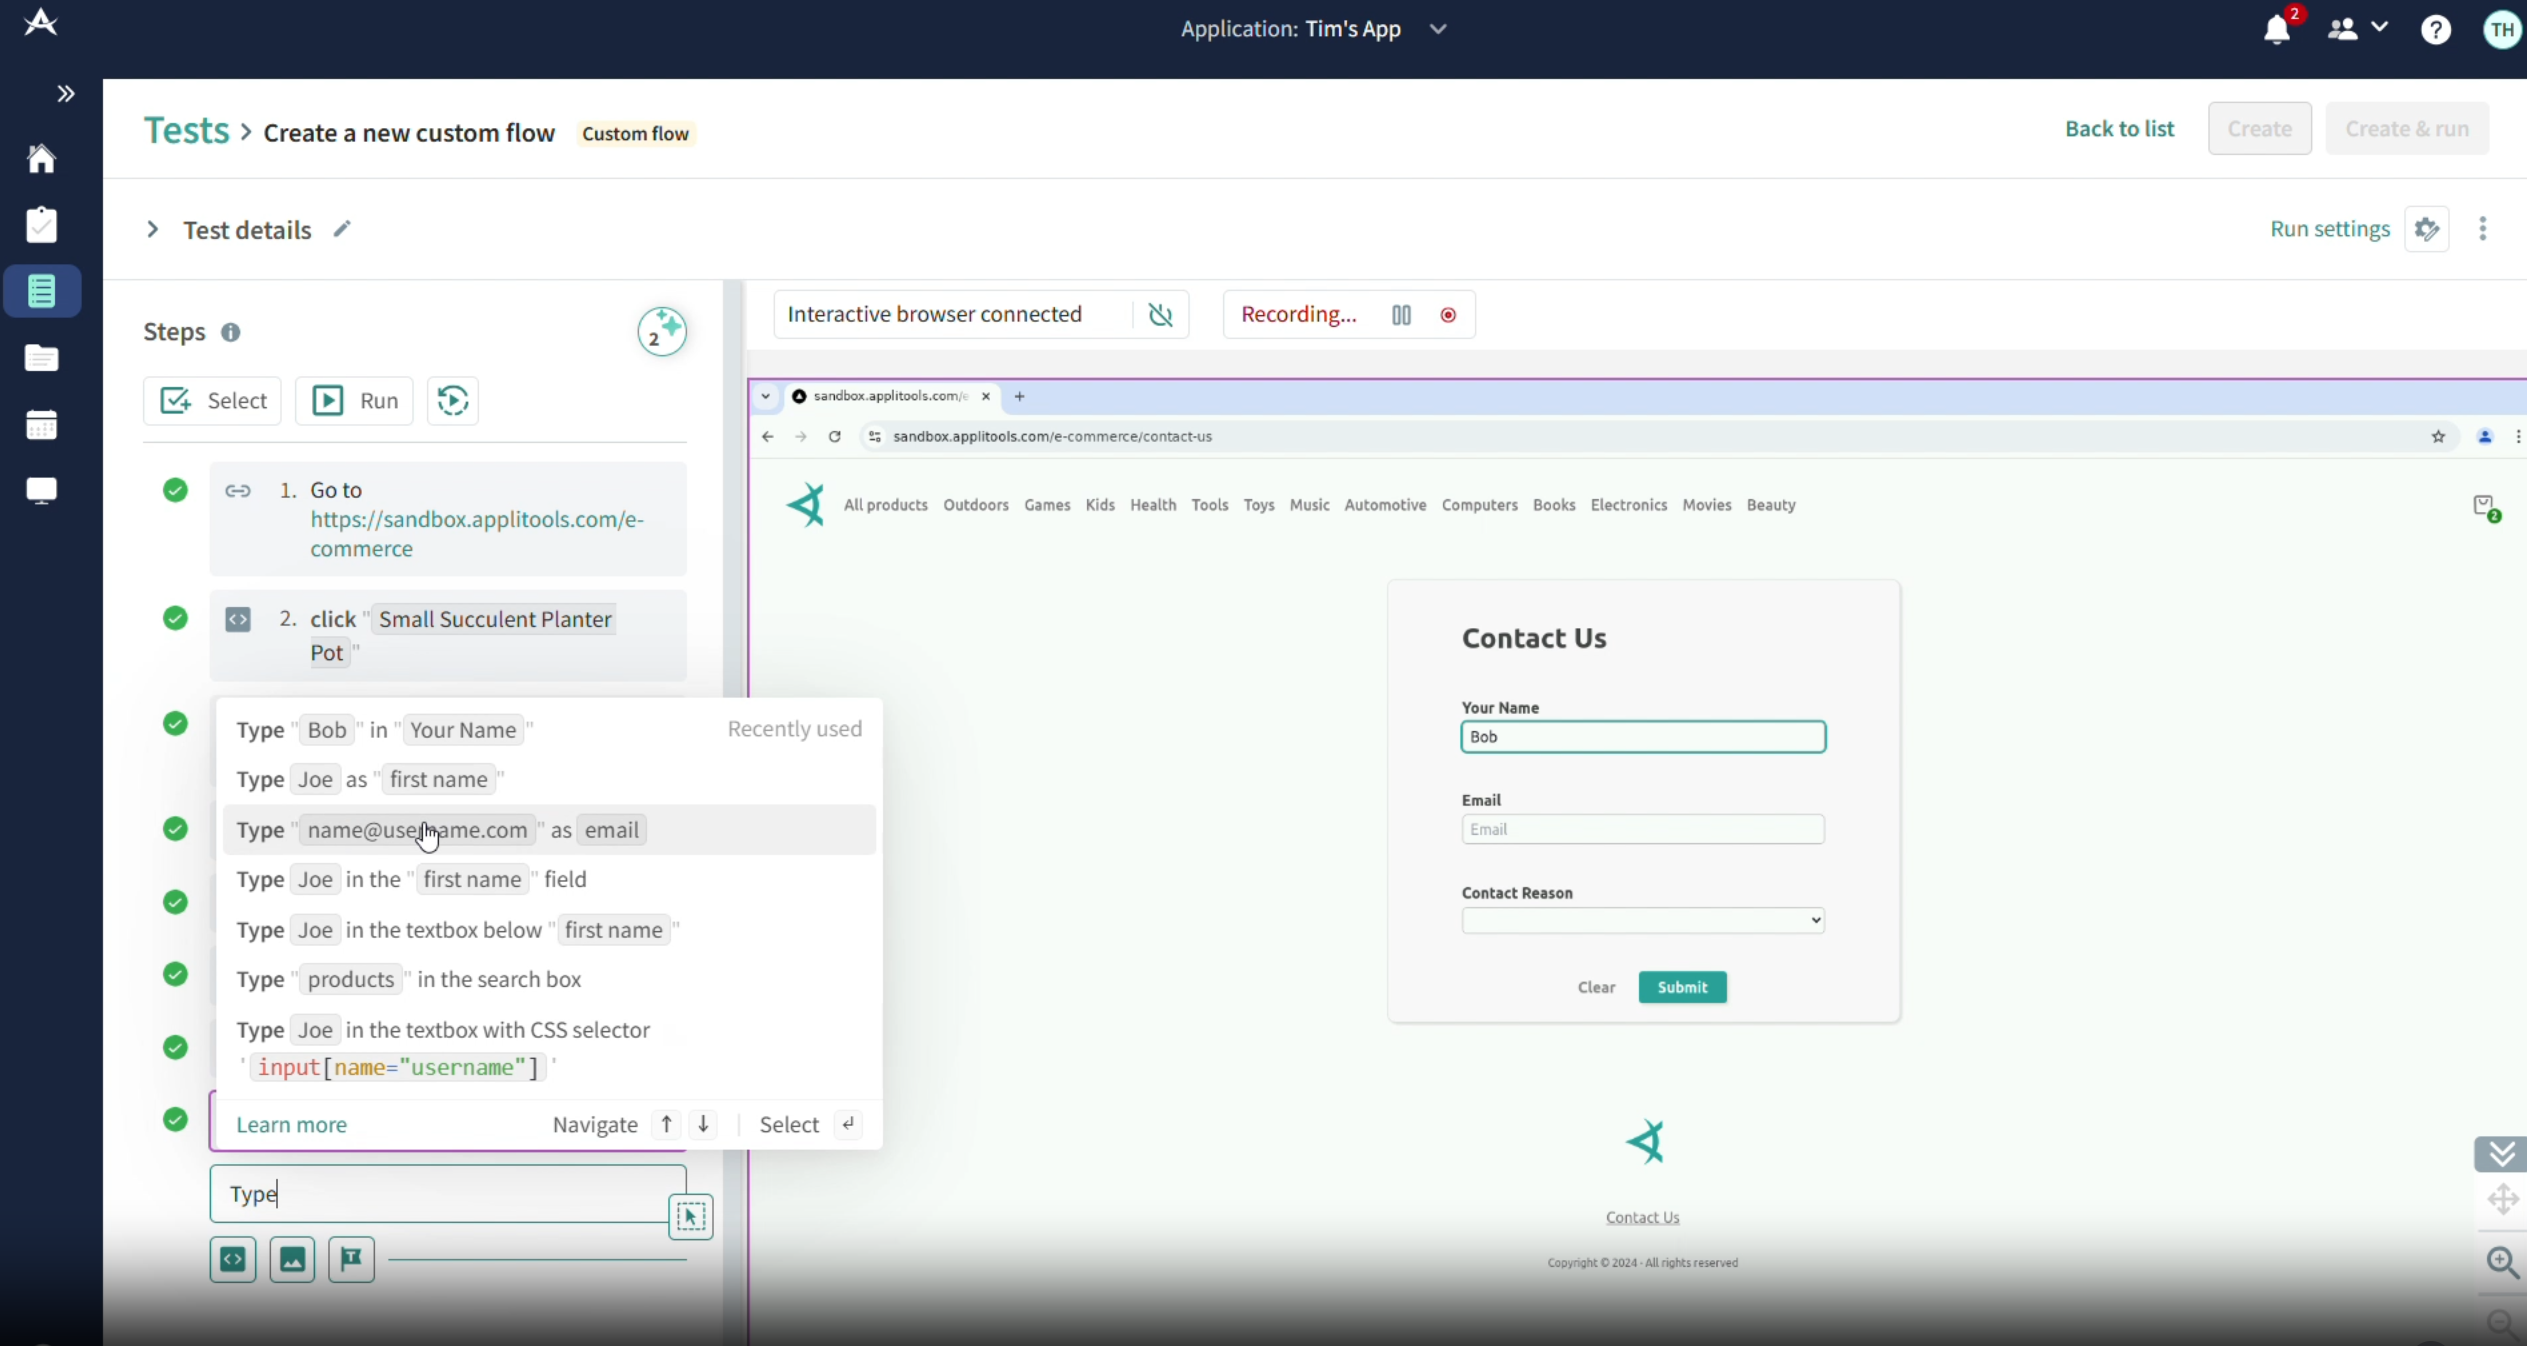Click the AI assist sparkle icon
Image resolution: width=2527 pixels, height=1346 pixels.
point(662,332)
